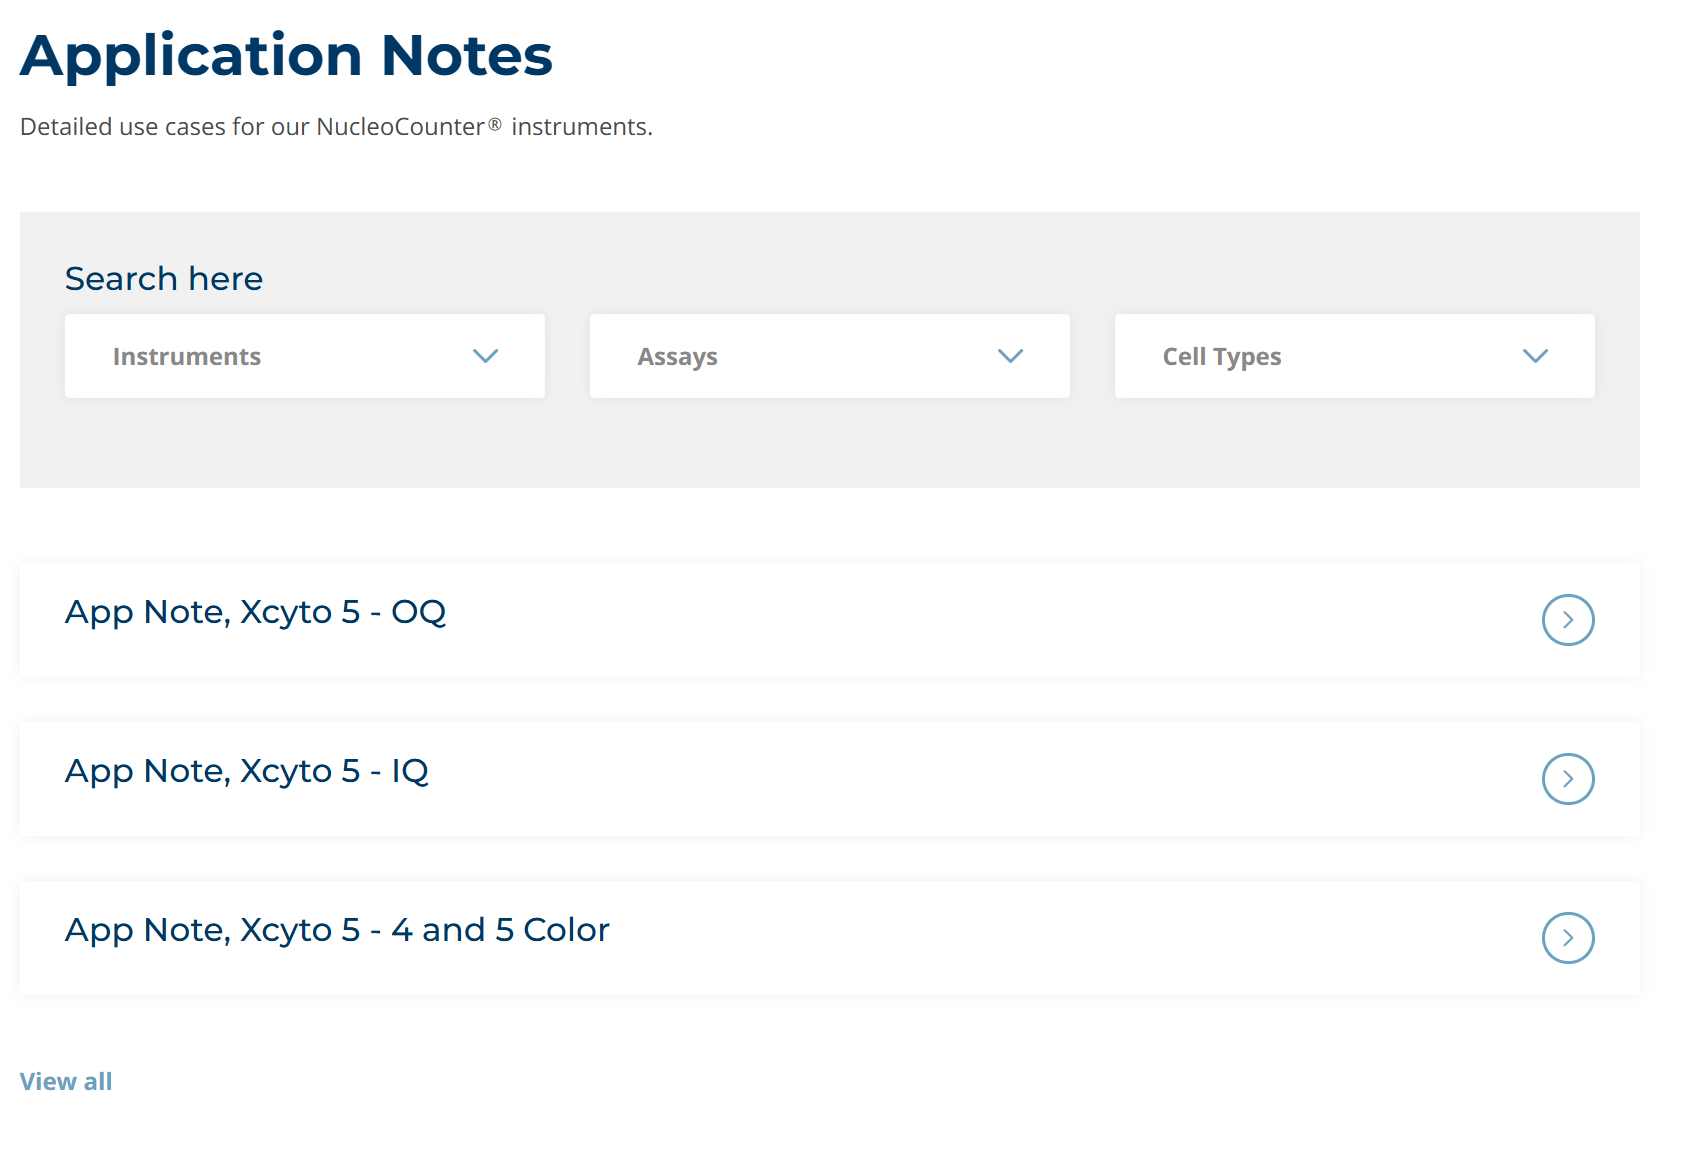Screen dimensions: 1693x1169
Task: Click the chevron in the Instruments filter
Action: point(485,356)
